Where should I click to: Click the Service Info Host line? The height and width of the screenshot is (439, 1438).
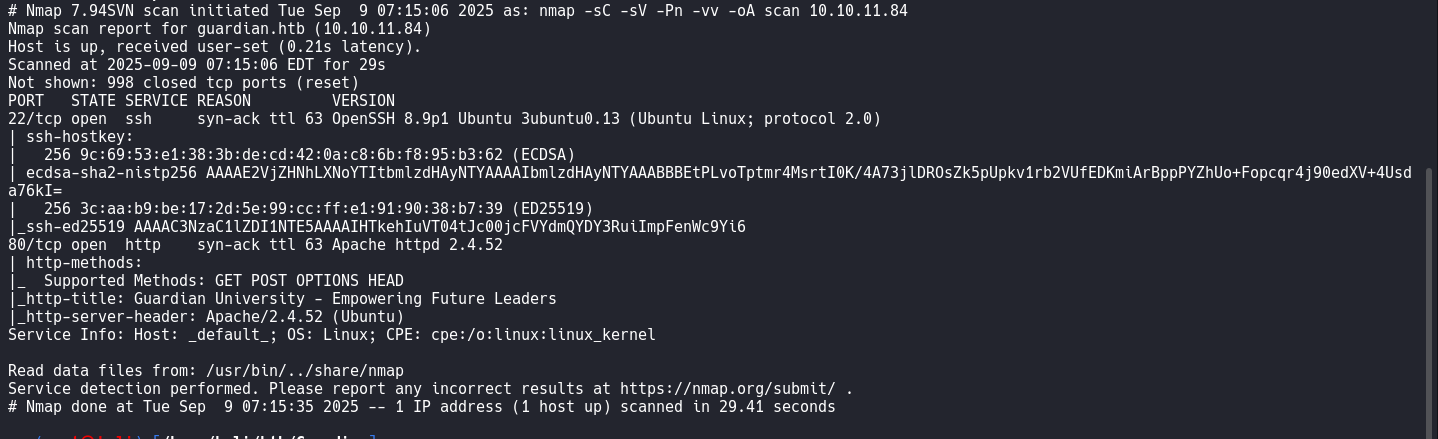tap(332, 335)
